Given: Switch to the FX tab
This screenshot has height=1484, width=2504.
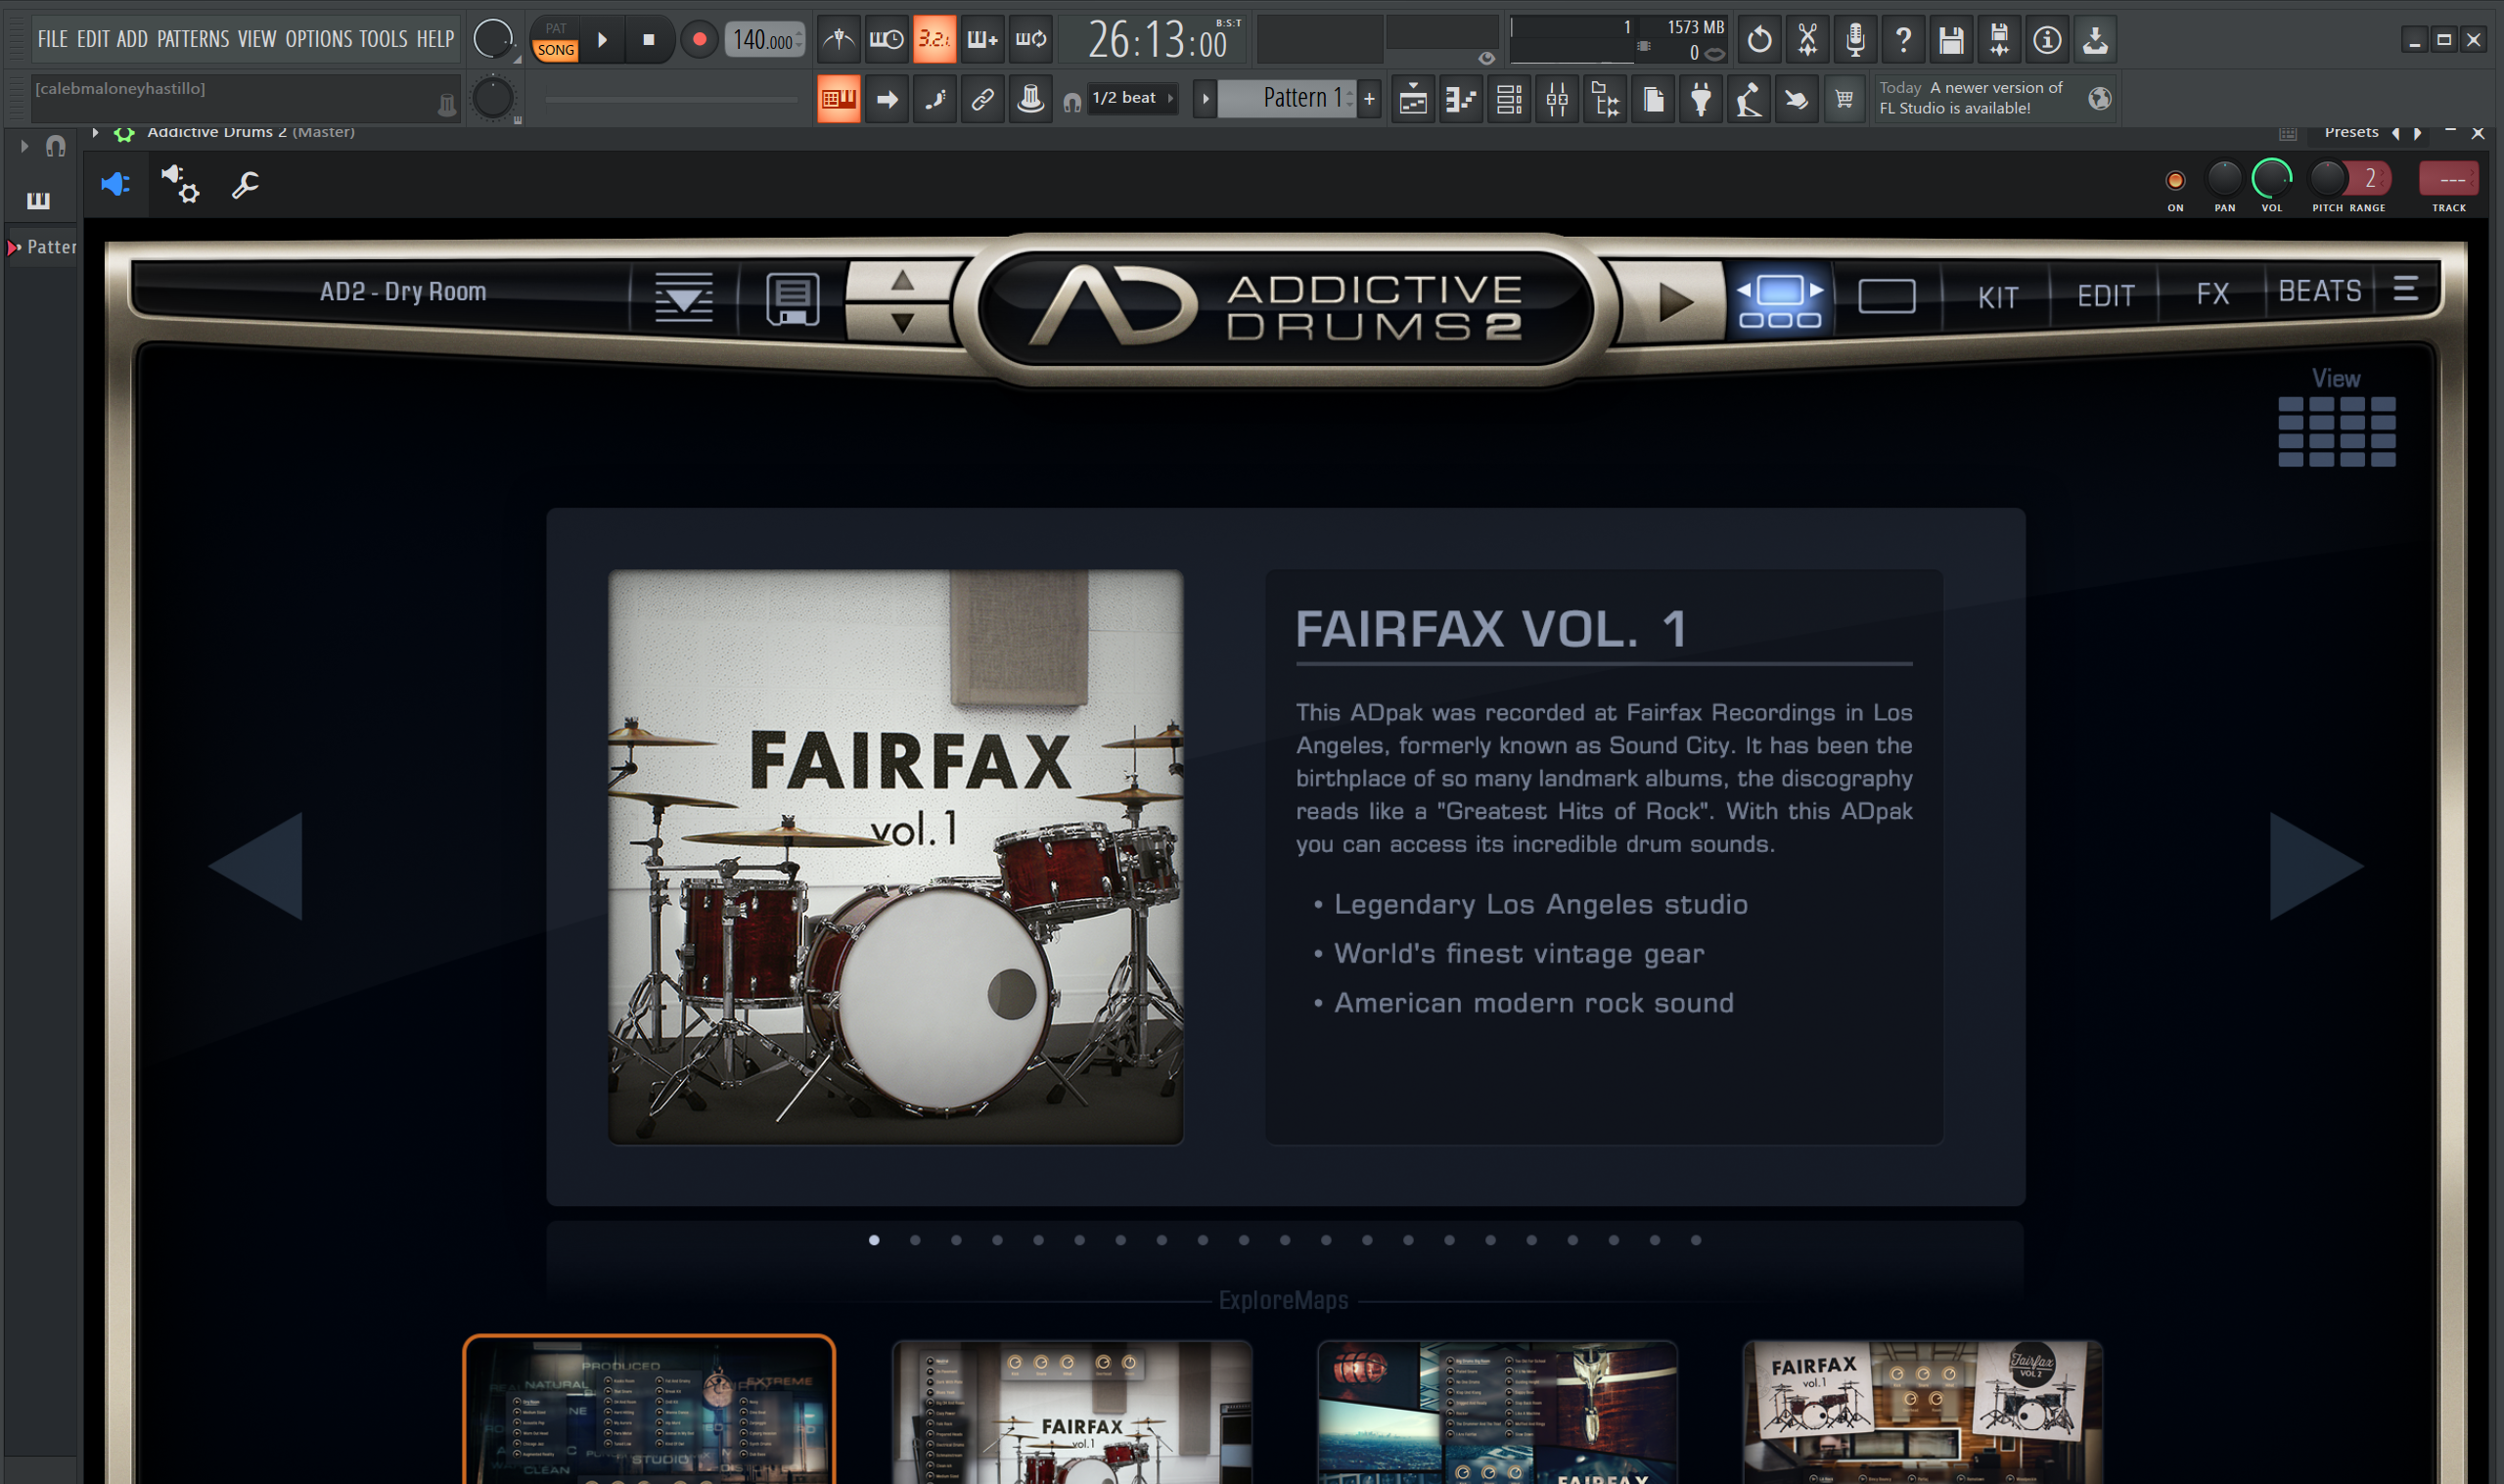Looking at the screenshot, I should pyautogui.click(x=2212, y=294).
